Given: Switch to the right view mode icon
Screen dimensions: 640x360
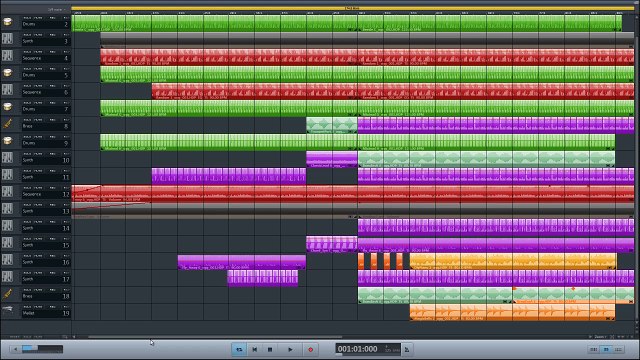Looking at the screenshot, I should 618,349.
